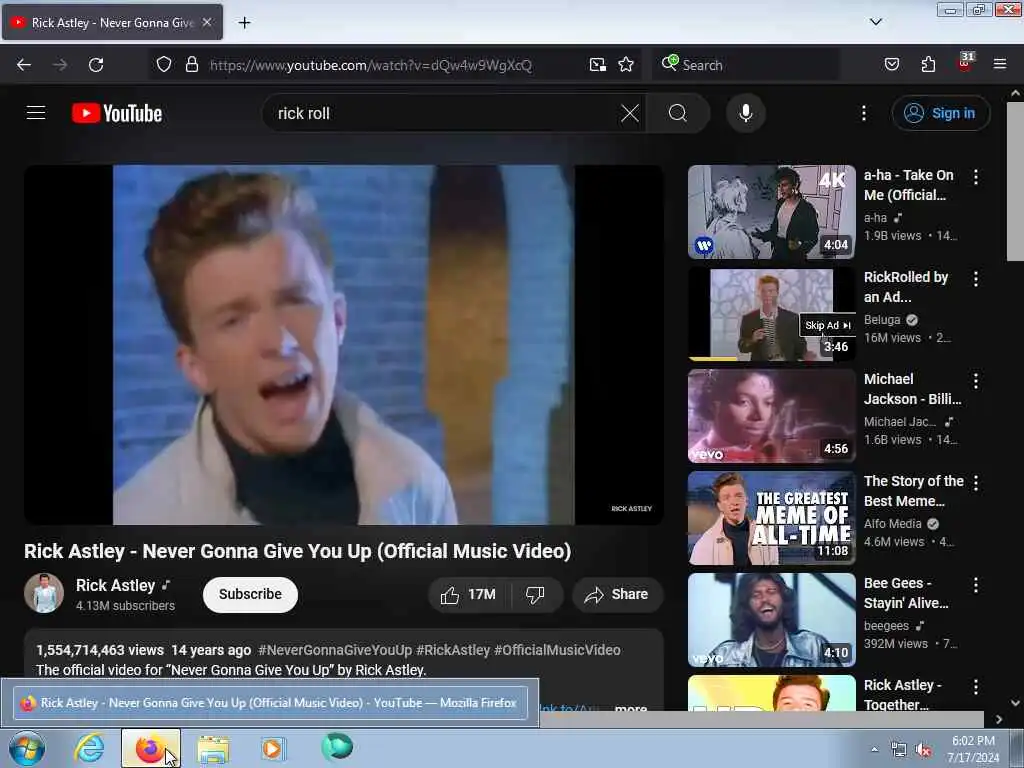The image size is (1024, 768).
Task: Play the a-ha Take On Me thumbnail
Action: coord(771,212)
